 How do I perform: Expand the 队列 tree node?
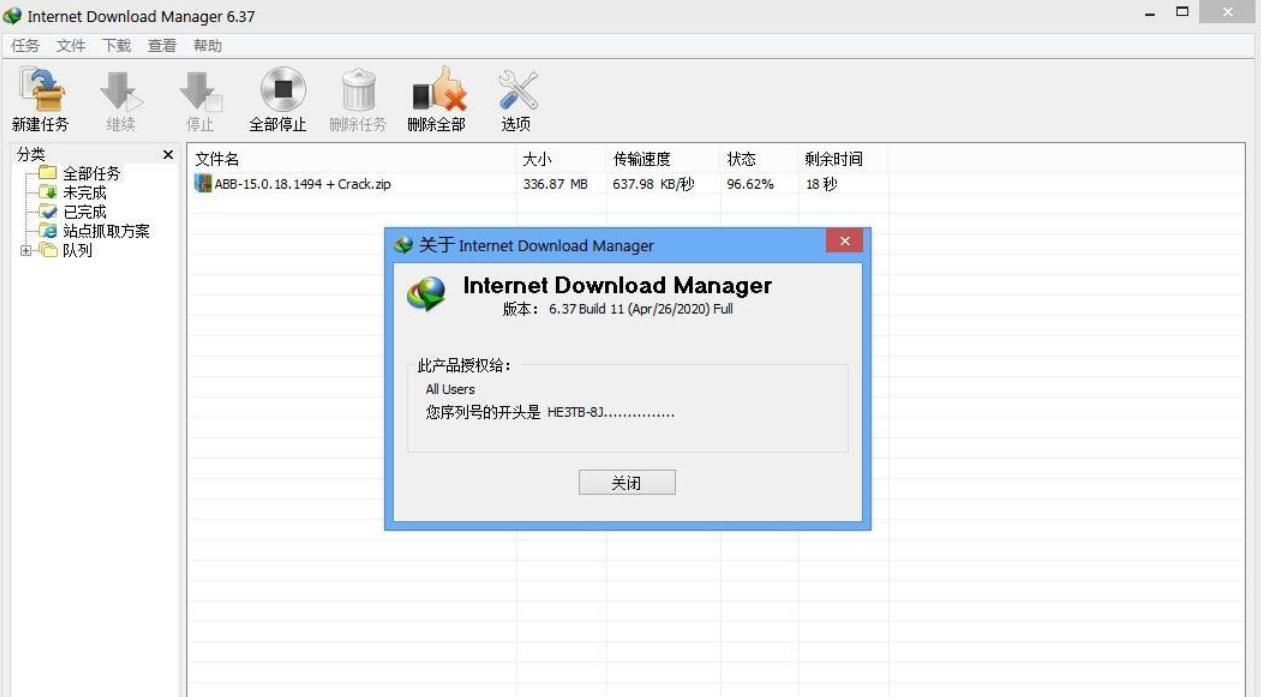click(x=25, y=250)
